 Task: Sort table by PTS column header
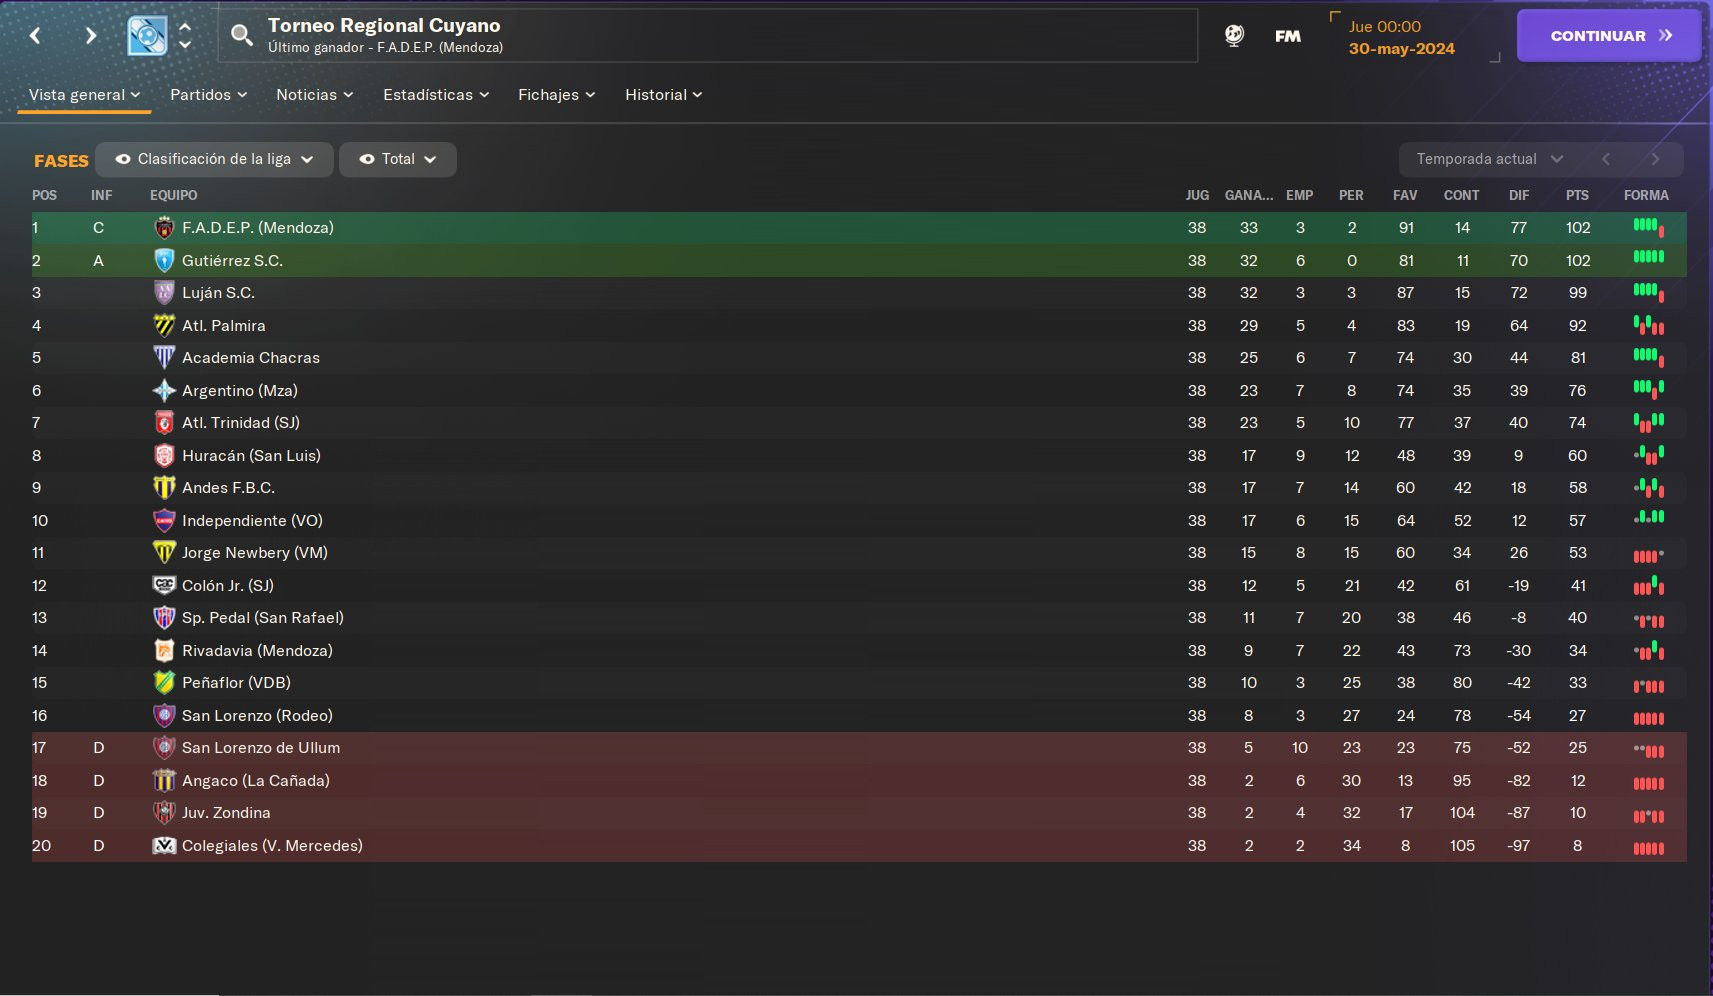(x=1577, y=195)
